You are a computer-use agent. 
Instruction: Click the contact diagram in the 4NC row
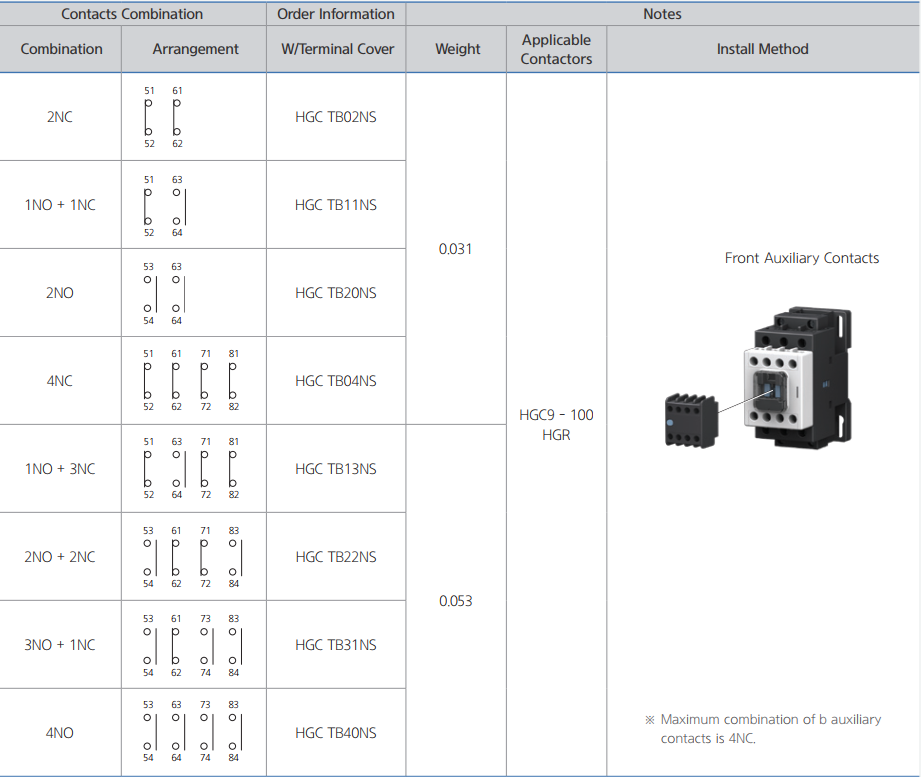click(191, 380)
